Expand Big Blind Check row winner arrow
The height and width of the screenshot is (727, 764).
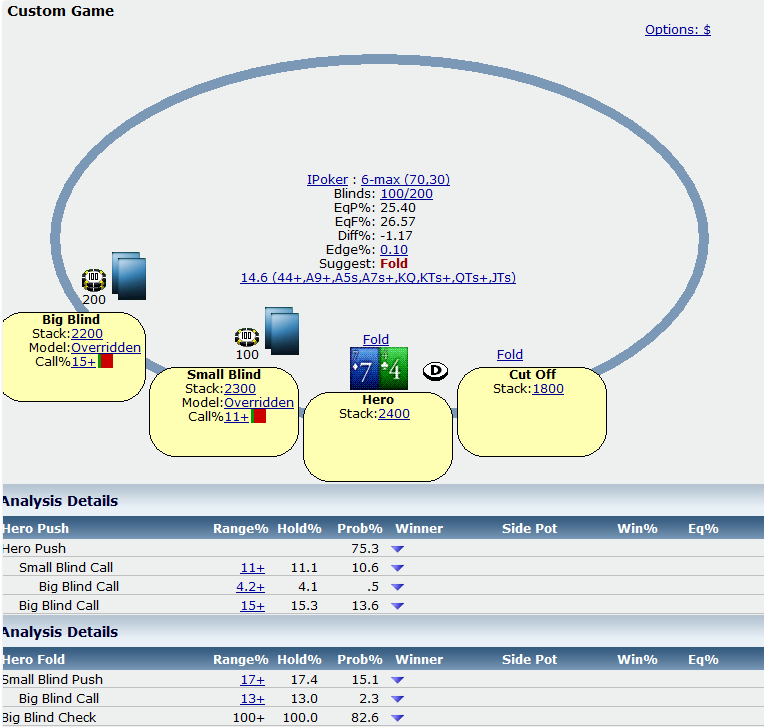pos(397,718)
